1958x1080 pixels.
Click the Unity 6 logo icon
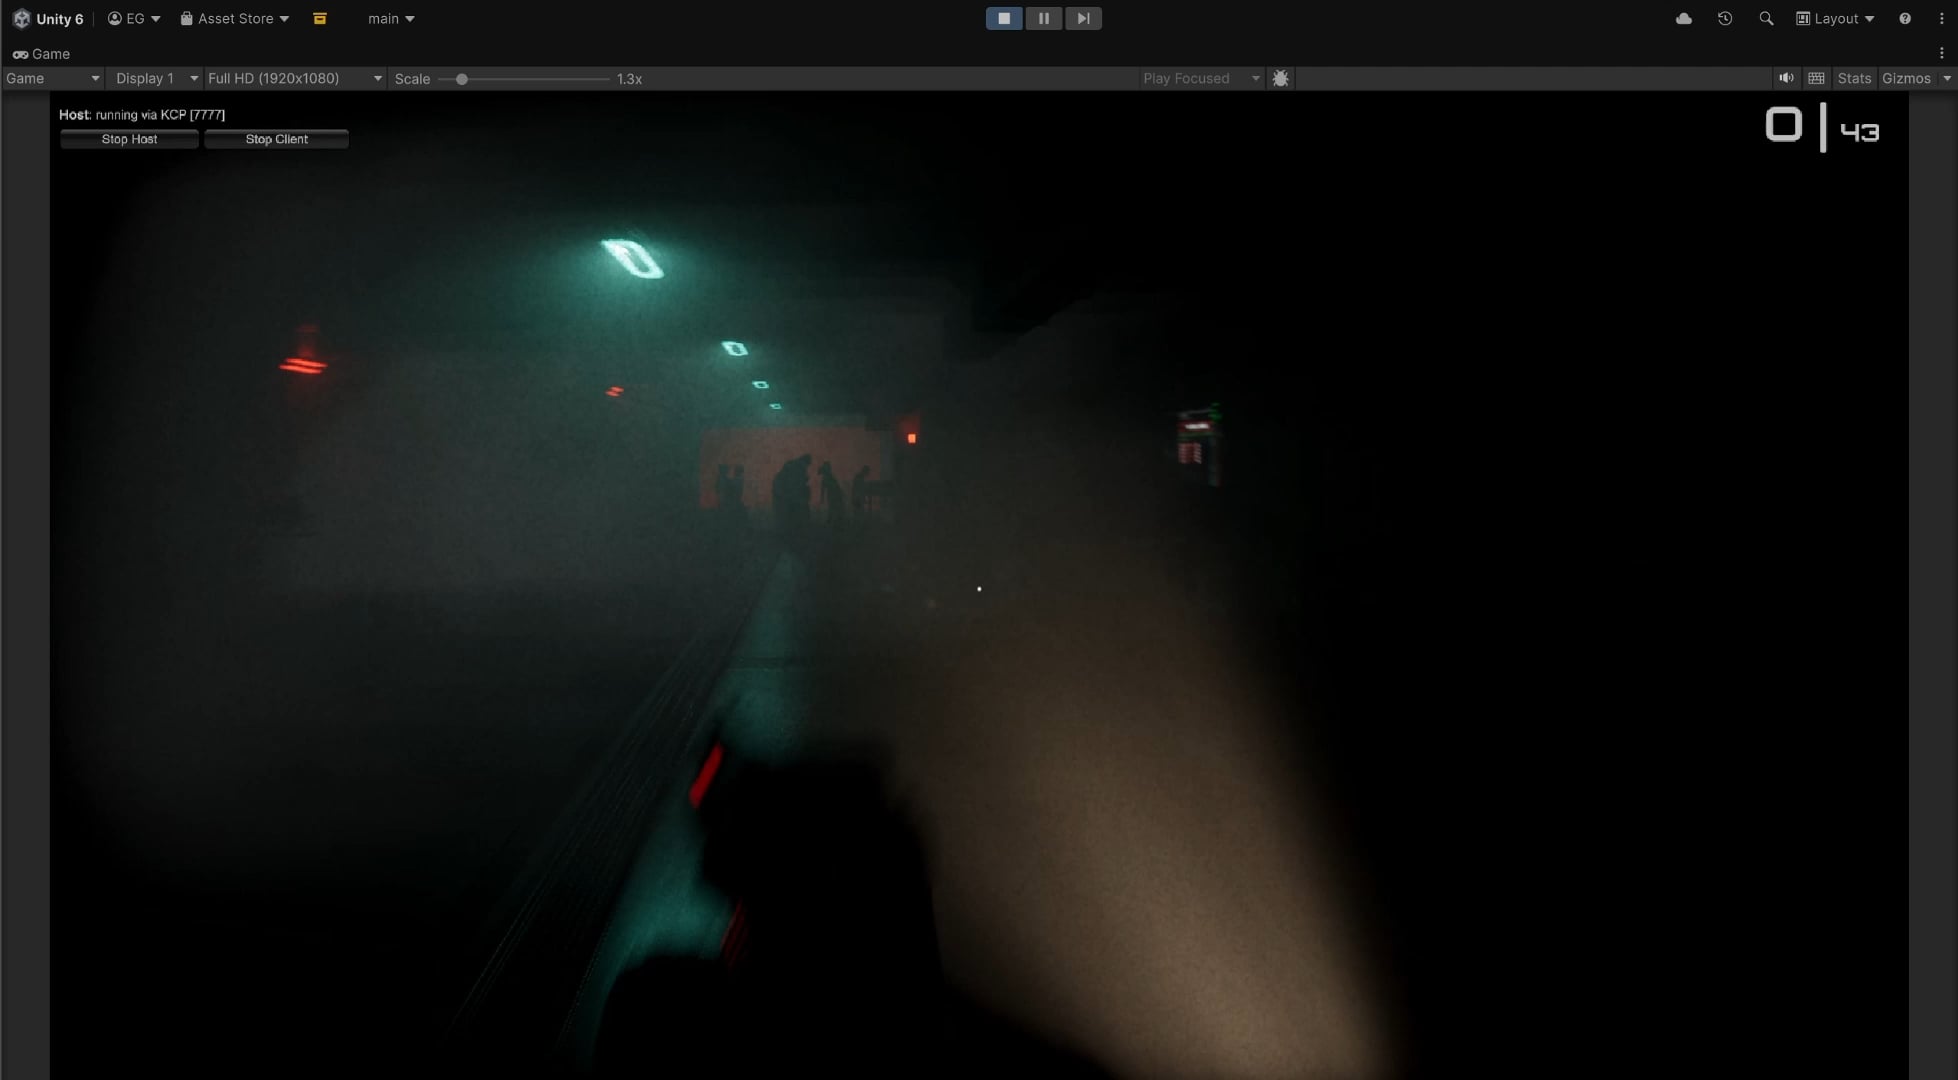coord(21,19)
